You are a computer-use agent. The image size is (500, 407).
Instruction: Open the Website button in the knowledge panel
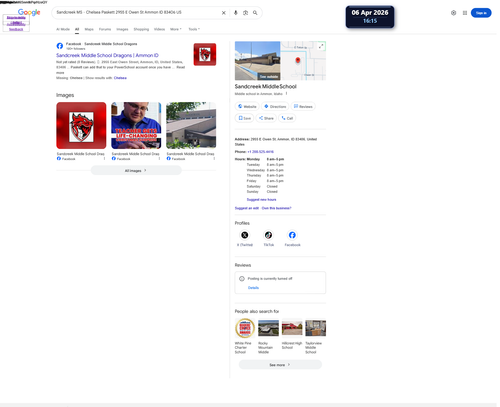247,106
